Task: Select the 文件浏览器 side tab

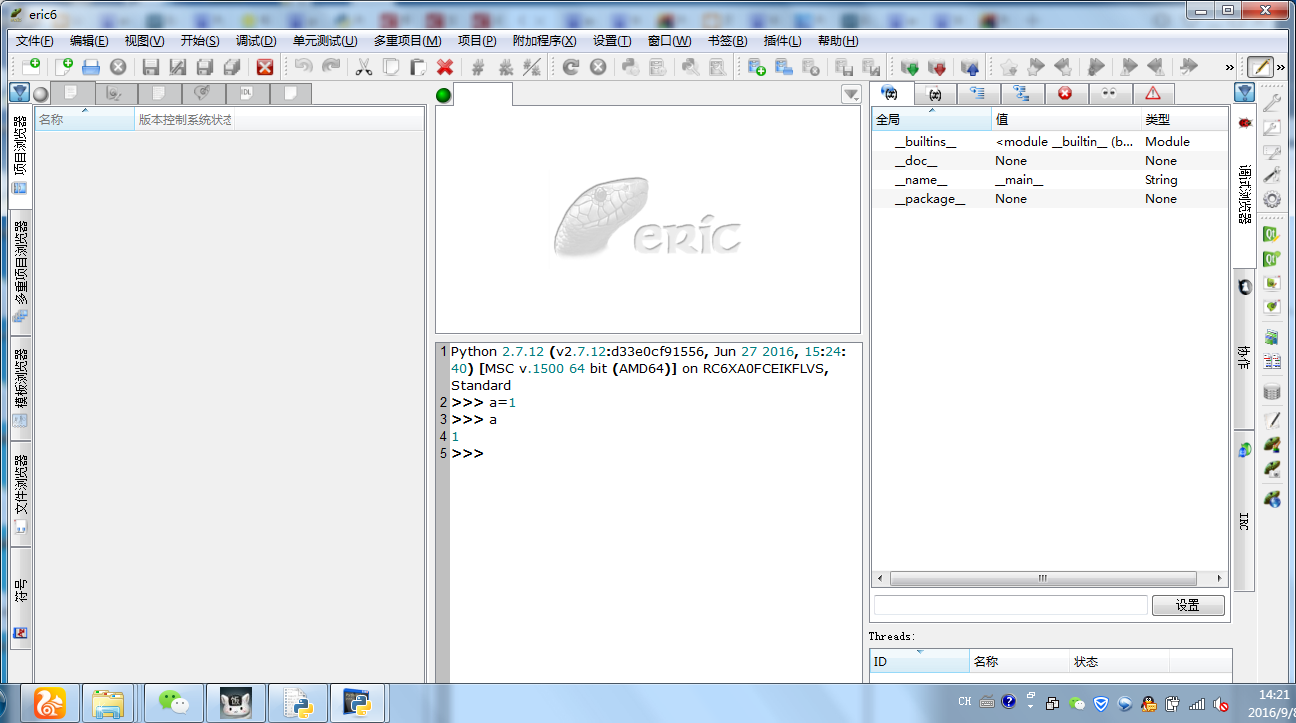Action: tap(20, 494)
